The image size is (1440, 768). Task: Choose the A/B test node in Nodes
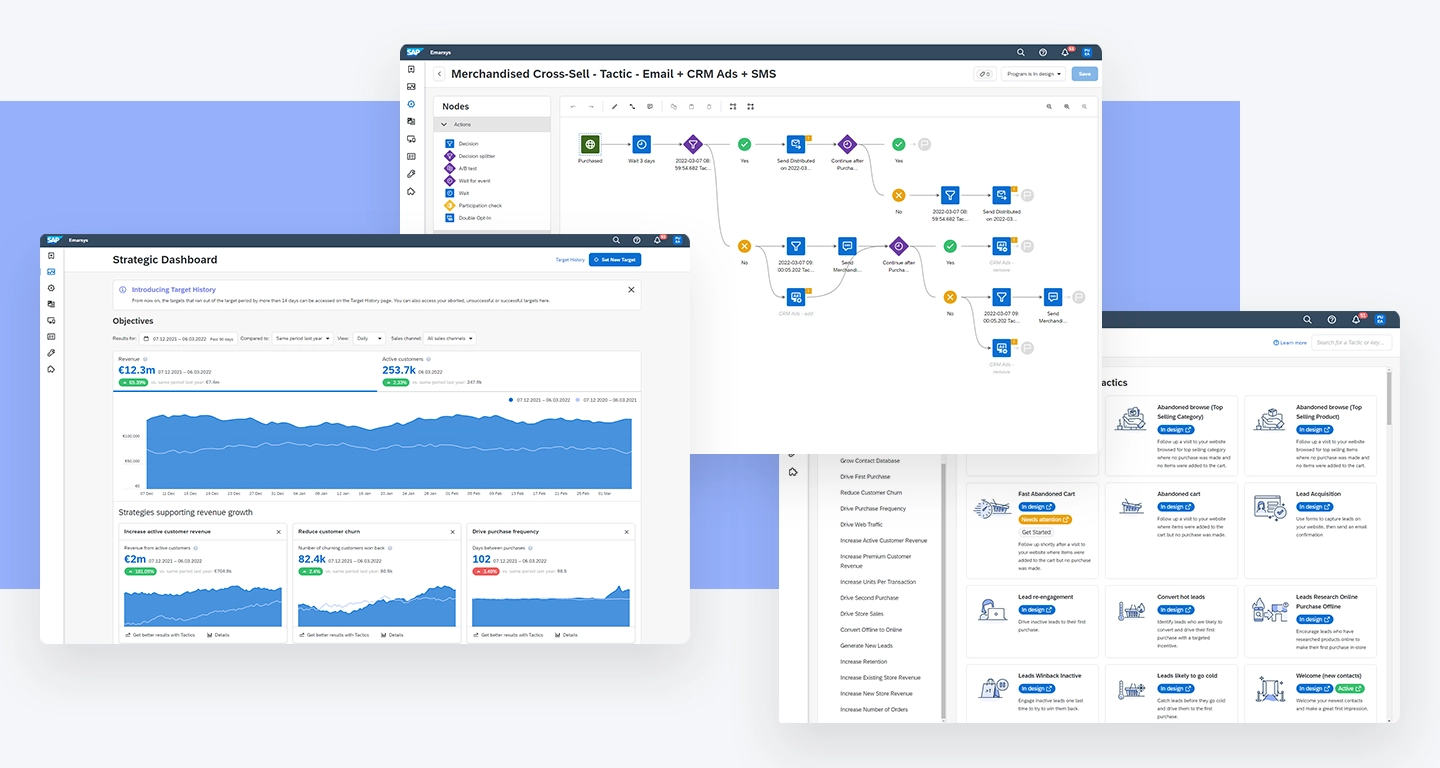[450, 168]
